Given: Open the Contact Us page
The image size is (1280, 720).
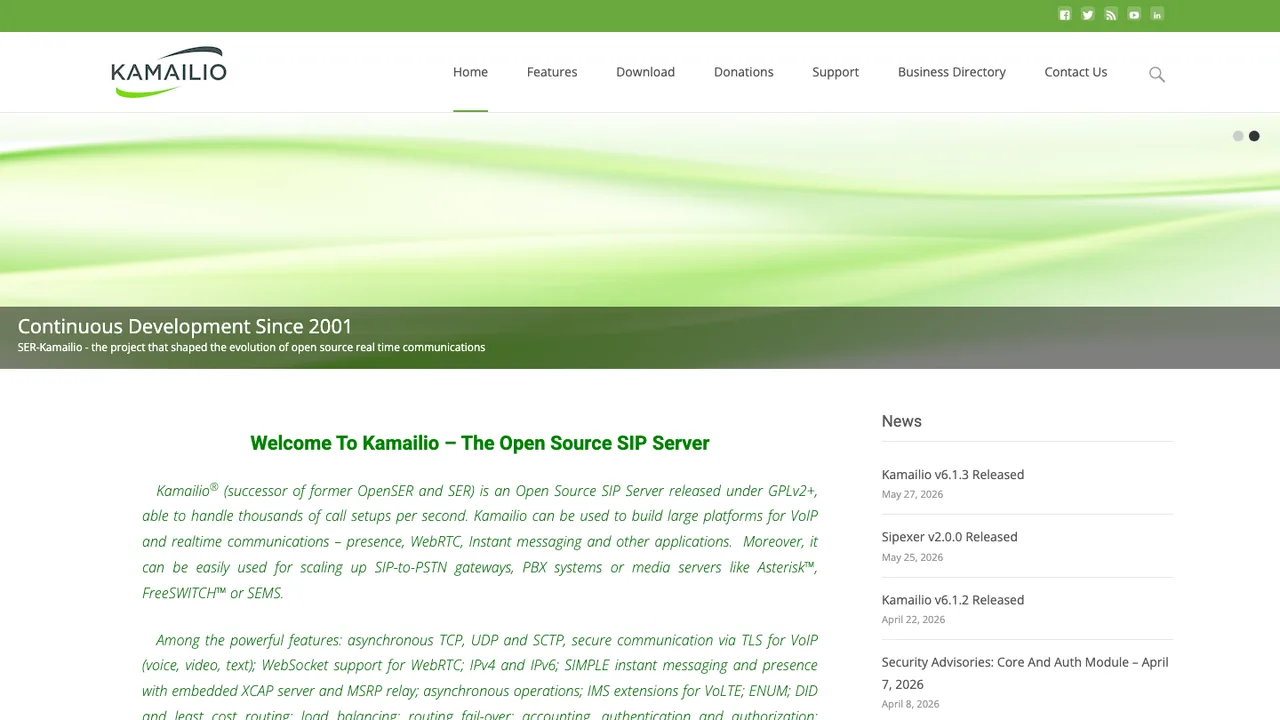Looking at the screenshot, I should (x=1076, y=72).
